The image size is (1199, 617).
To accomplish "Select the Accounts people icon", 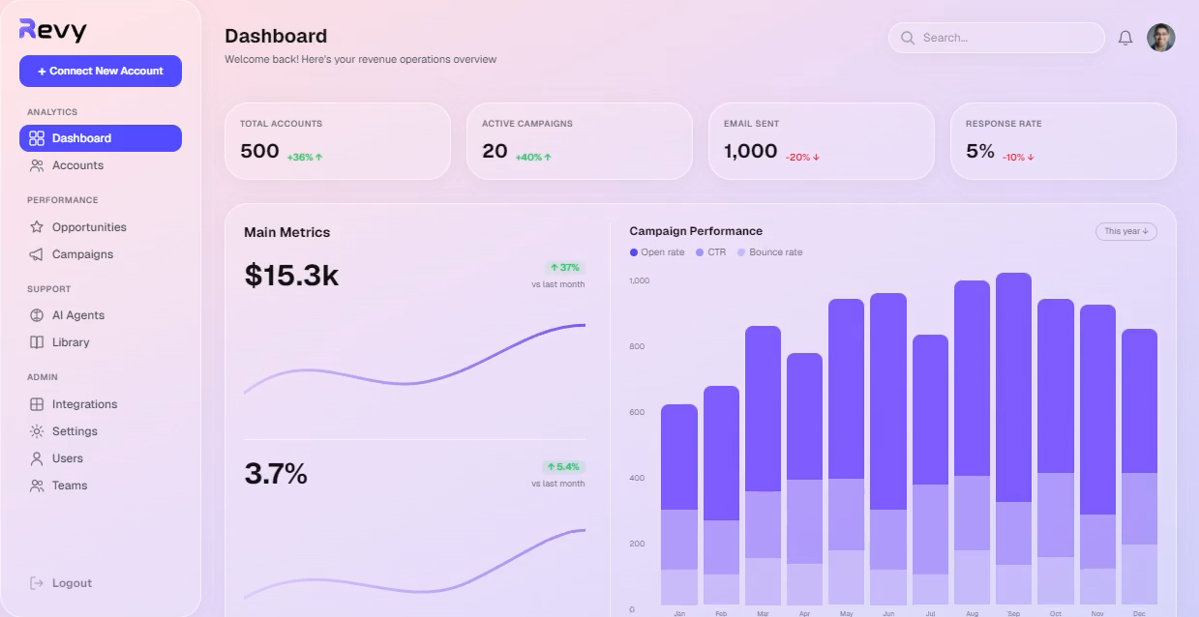I will 36,165.
